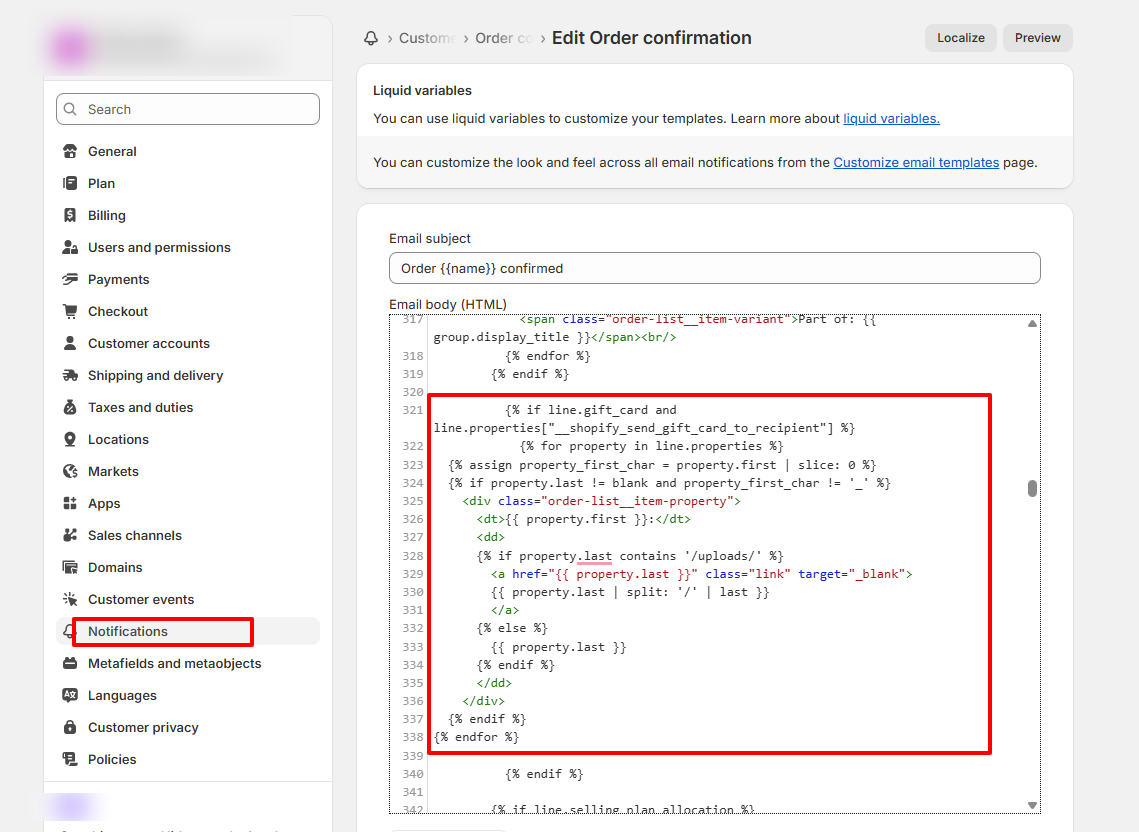Image resolution: width=1139 pixels, height=832 pixels.
Task: Click into the Email subject field
Action: (x=714, y=268)
